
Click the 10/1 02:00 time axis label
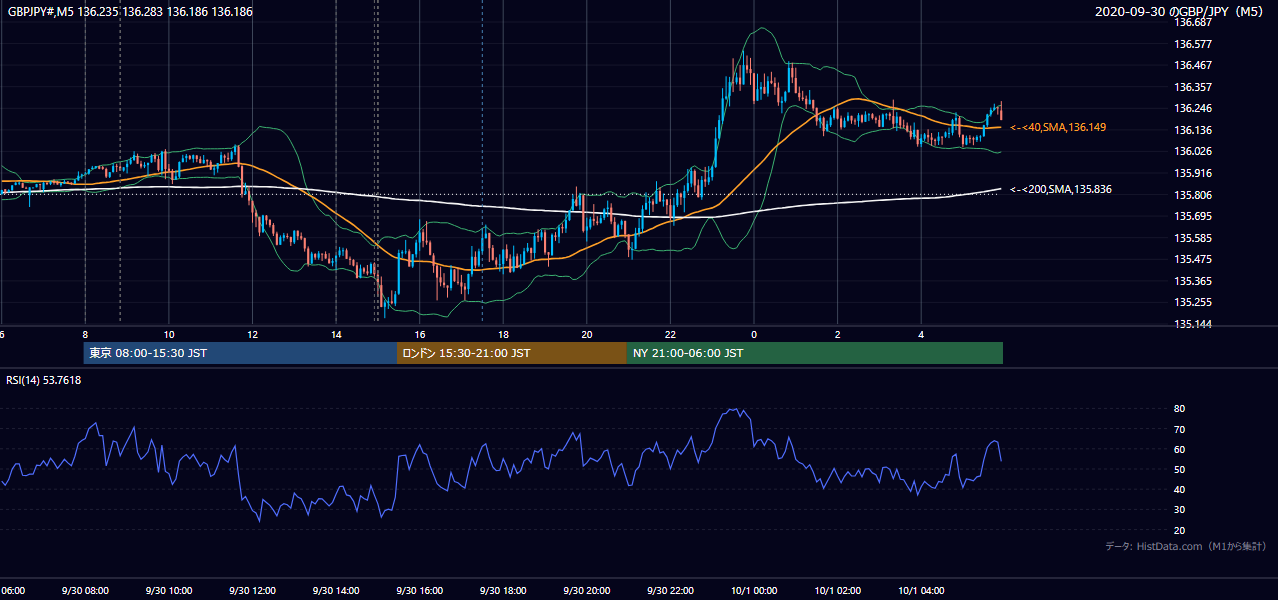click(x=837, y=591)
